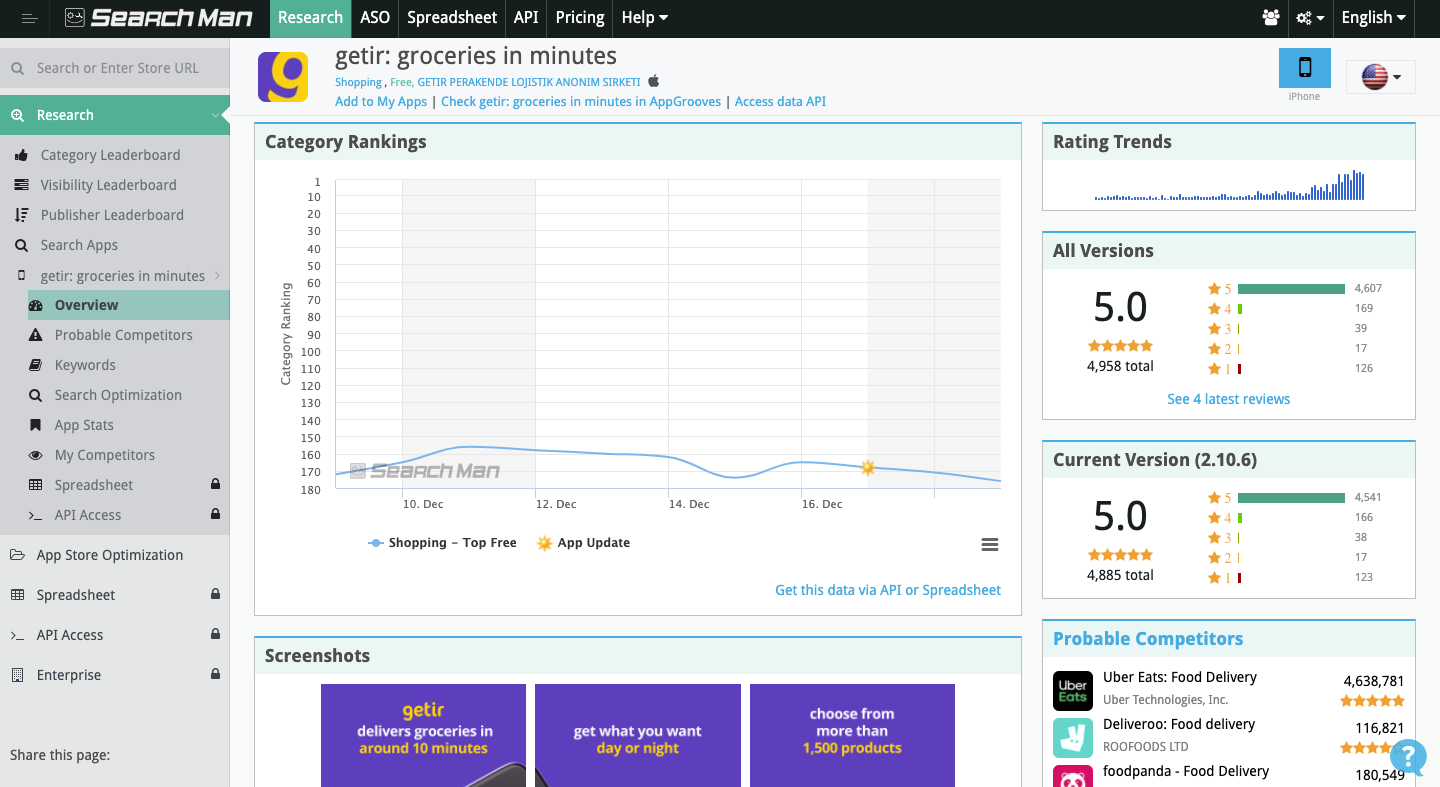Open Visibility Leaderboard in the sidebar
1440x787 pixels.
(x=108, y=185)
